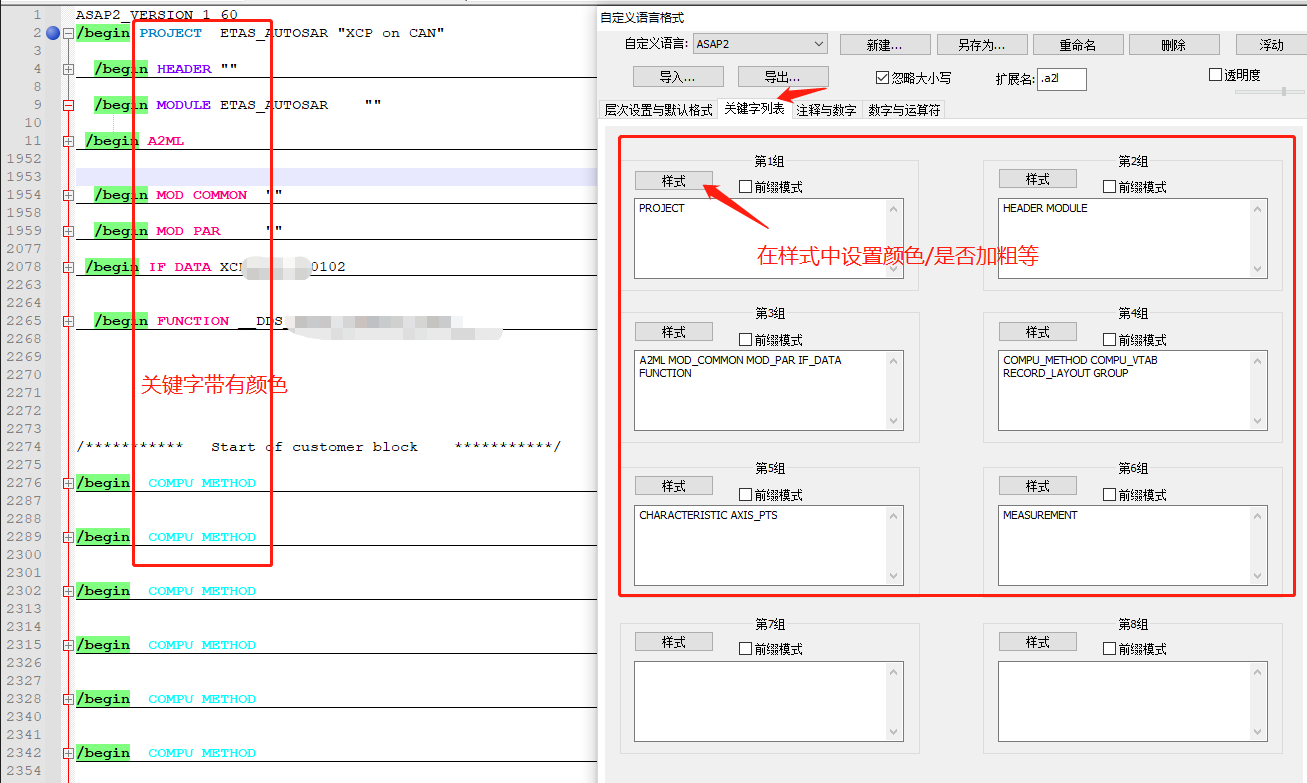Expand the IF_DATA fold on line 2078
This screenshot has width=1307, height=783.
pyautogui.click(x=68, y=267)
